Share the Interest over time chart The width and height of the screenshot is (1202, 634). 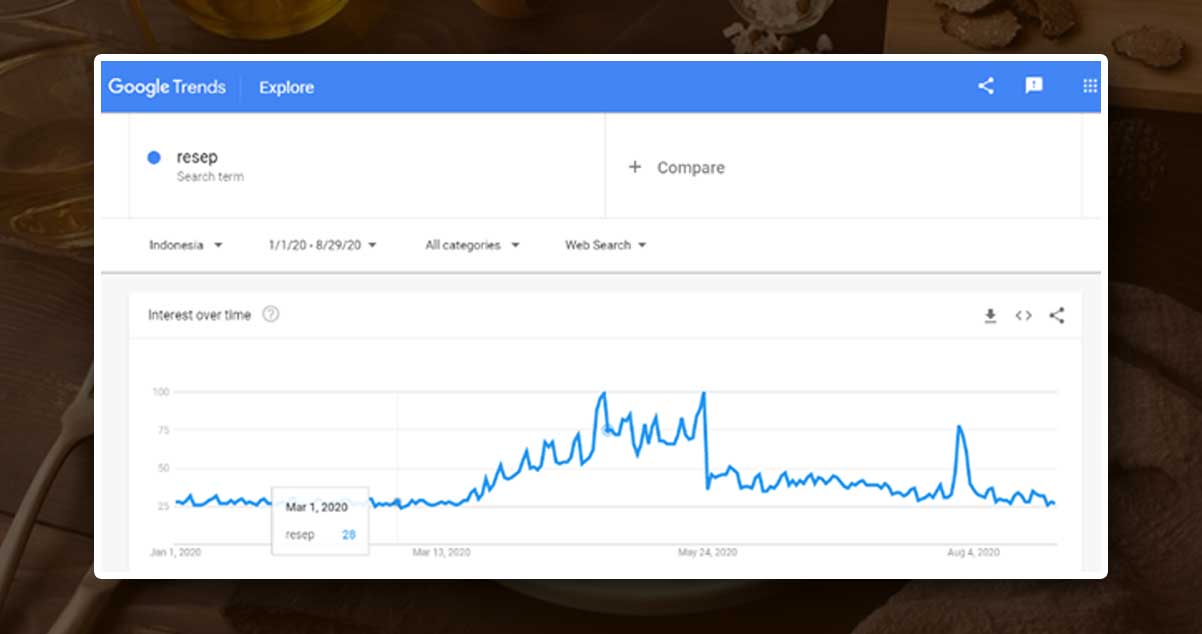pos(1057,316)
